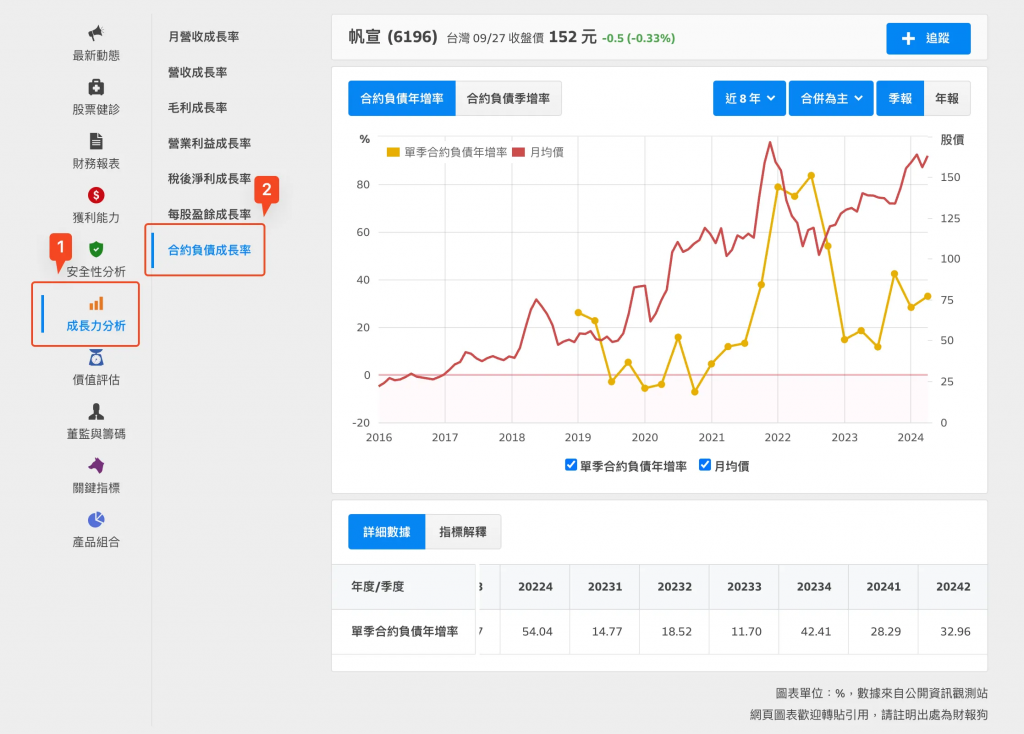1024x734 pixels.
Task: Click the 最新動態 megaphone icon
Action: point(96,34)
